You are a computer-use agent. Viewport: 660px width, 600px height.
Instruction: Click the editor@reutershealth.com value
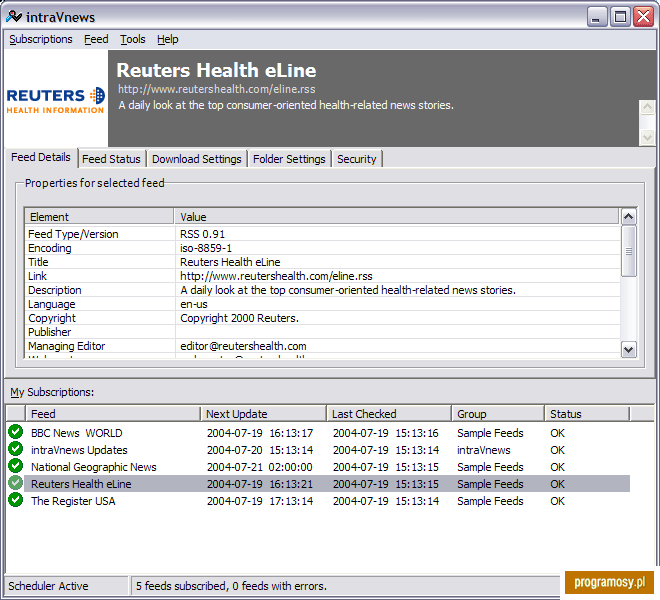point(243,346)
